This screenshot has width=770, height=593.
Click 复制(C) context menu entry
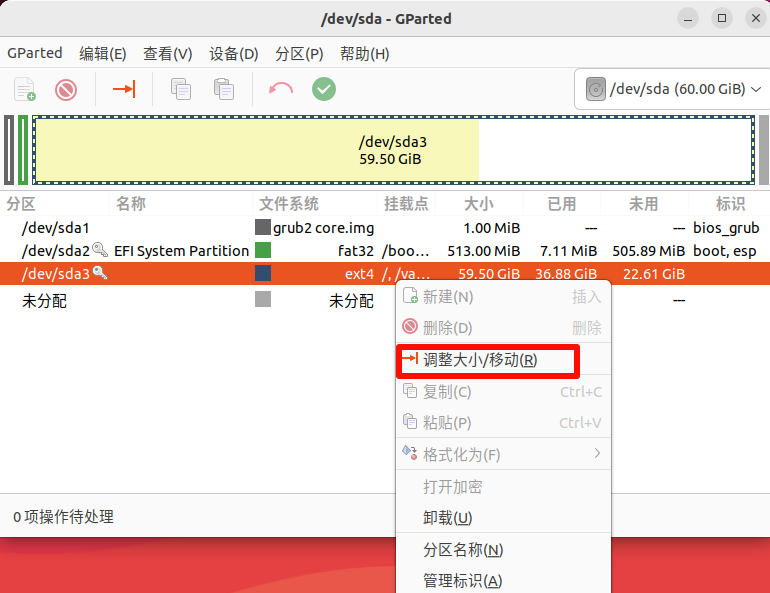click(x=503, y=392)
